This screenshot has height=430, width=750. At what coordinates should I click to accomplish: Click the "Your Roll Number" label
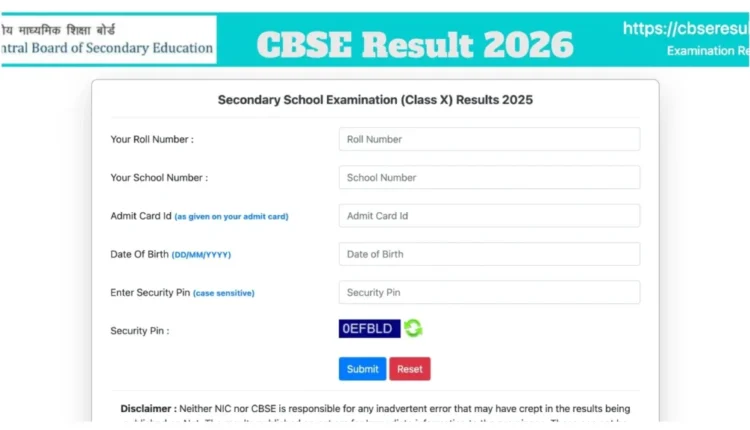coord(152,139)
